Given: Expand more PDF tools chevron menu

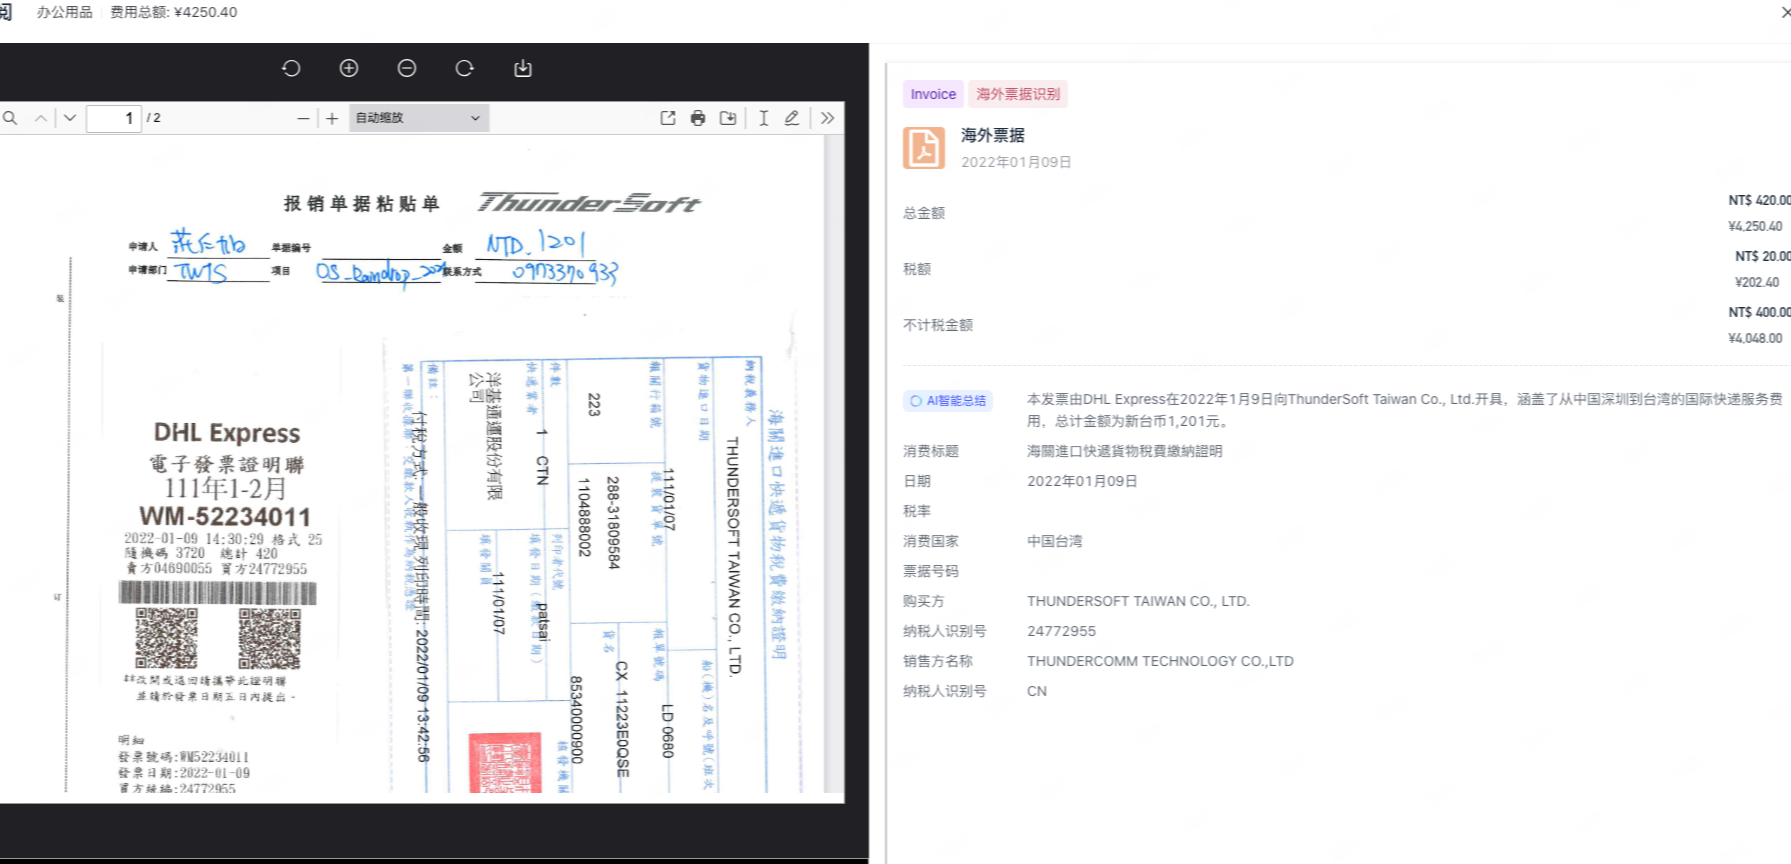Looking at the screenshot, I should pos(827,118).
